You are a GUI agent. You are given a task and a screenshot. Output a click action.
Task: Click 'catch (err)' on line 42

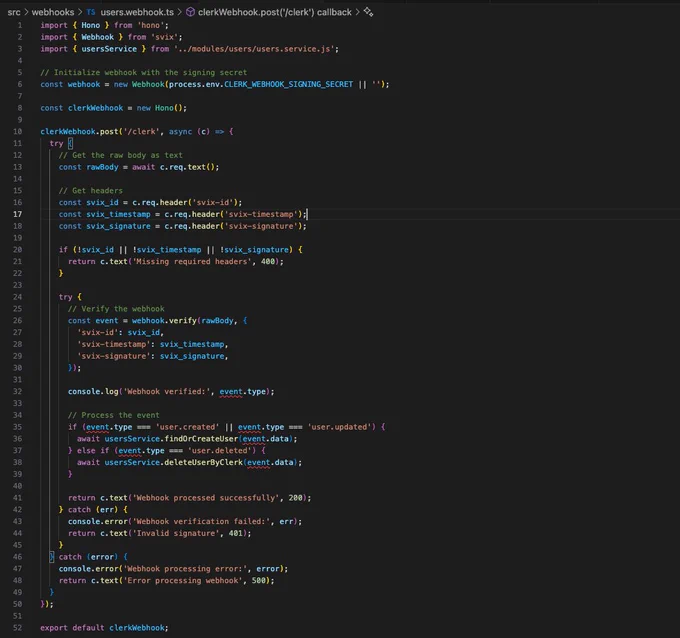(x=93, y=510)
